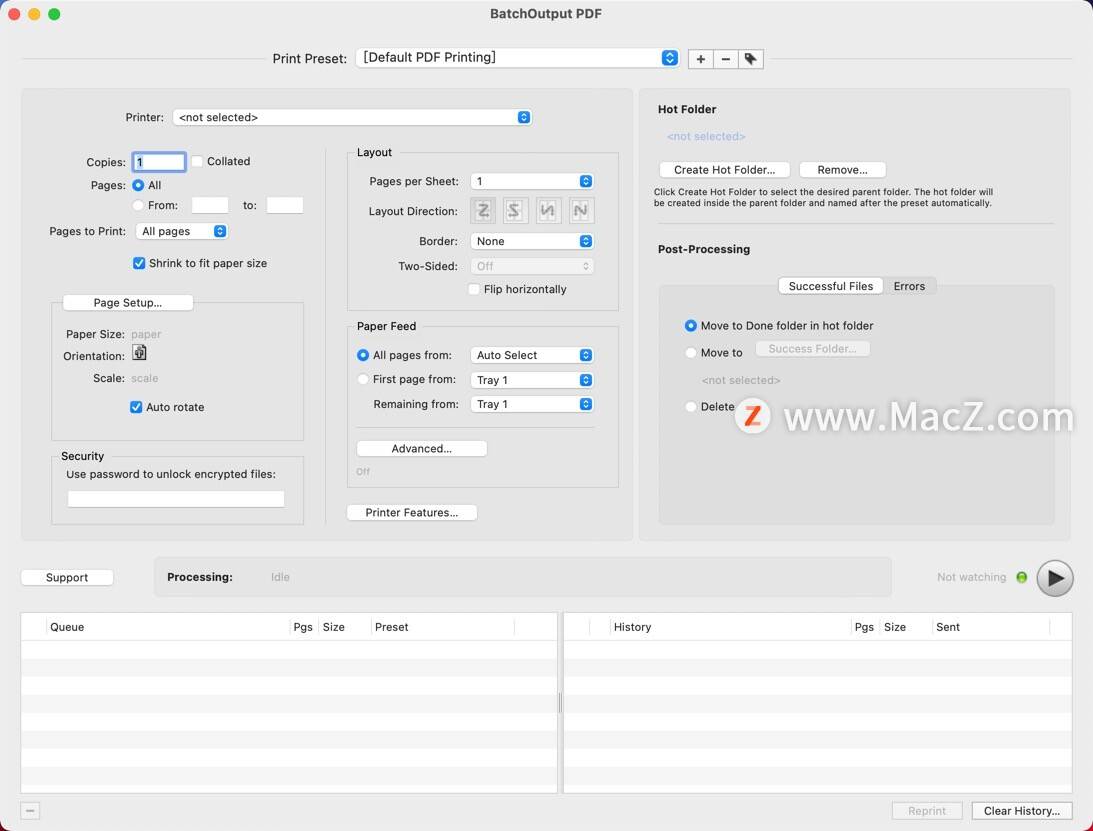Click the page Orientation icon
This screenshot has width=1093, height=831.
139,353
